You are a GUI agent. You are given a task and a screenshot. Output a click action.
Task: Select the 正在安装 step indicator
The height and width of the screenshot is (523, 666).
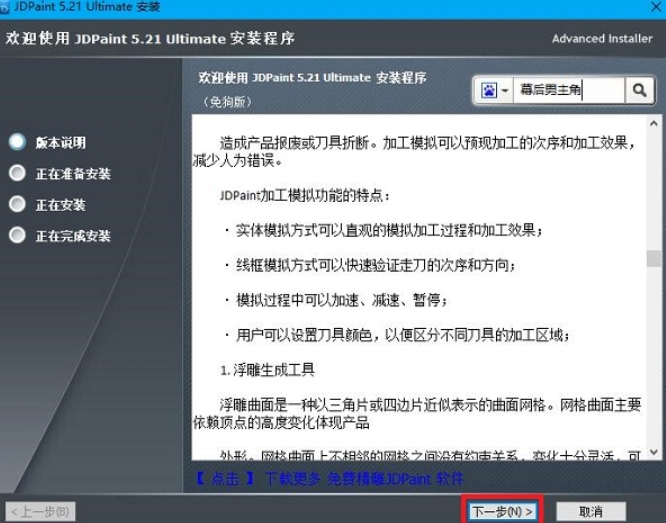click(x=17, y=204)
